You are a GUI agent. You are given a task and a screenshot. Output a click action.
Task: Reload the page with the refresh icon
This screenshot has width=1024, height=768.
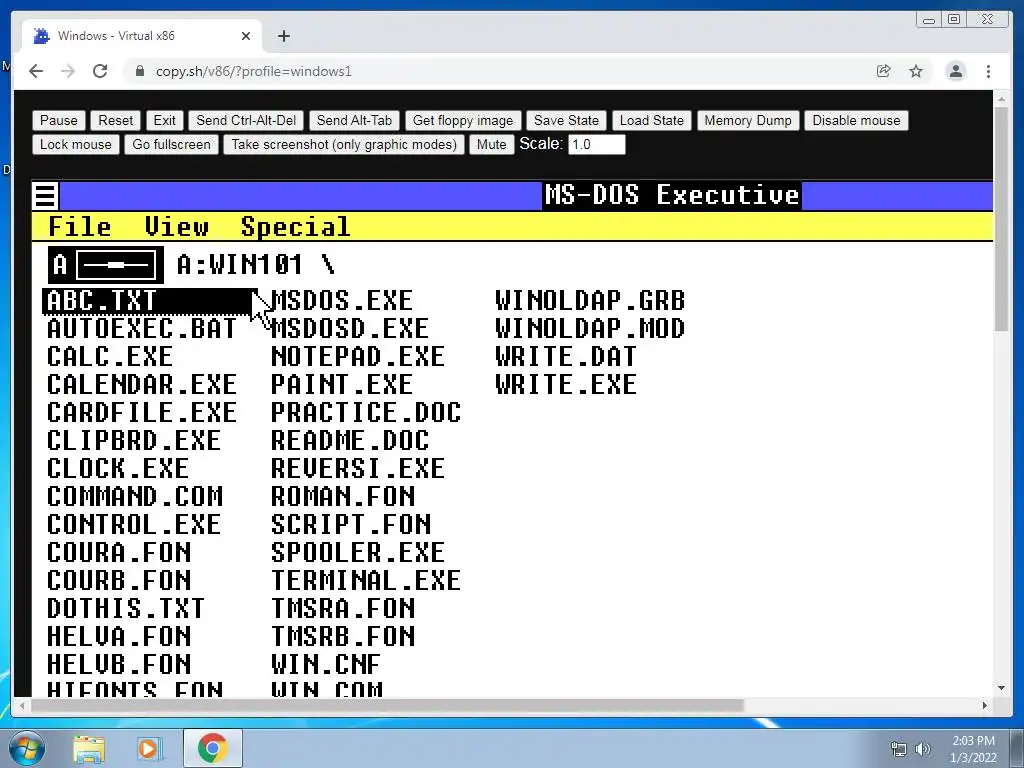tap(100, 71)
